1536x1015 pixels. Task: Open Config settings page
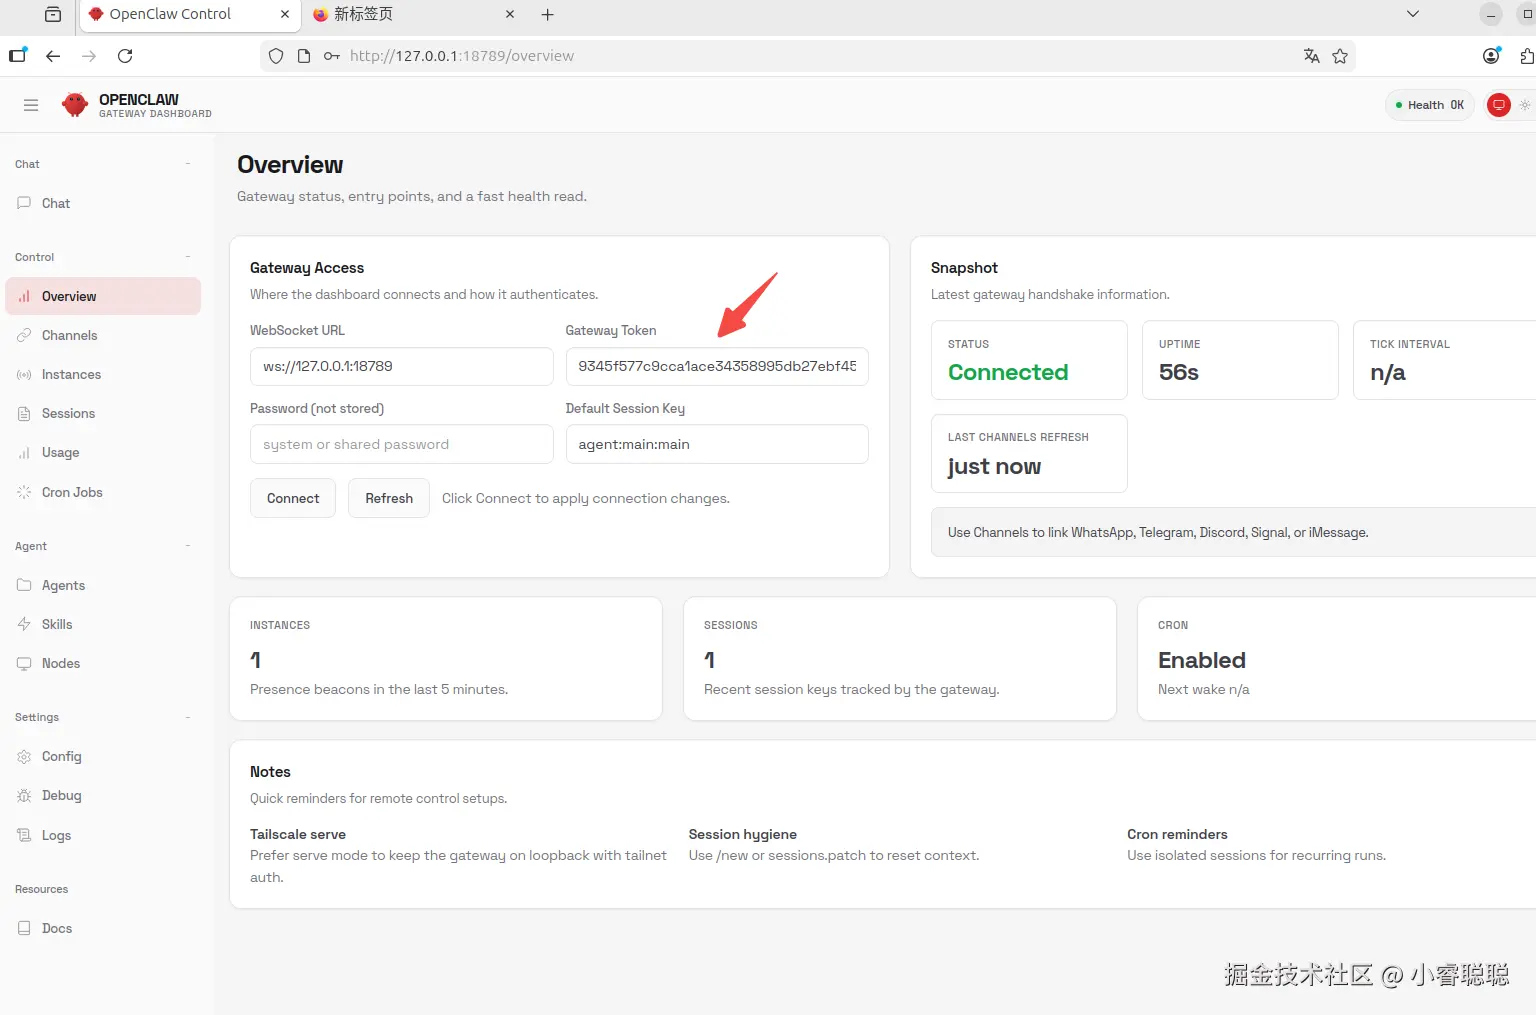(103, 756)
